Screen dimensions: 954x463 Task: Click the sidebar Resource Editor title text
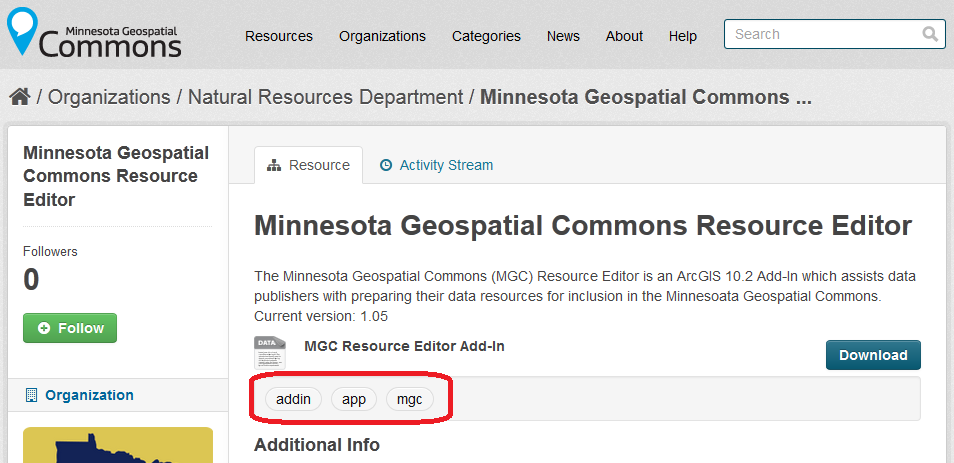pyautogui.click(x=116, y=176)
